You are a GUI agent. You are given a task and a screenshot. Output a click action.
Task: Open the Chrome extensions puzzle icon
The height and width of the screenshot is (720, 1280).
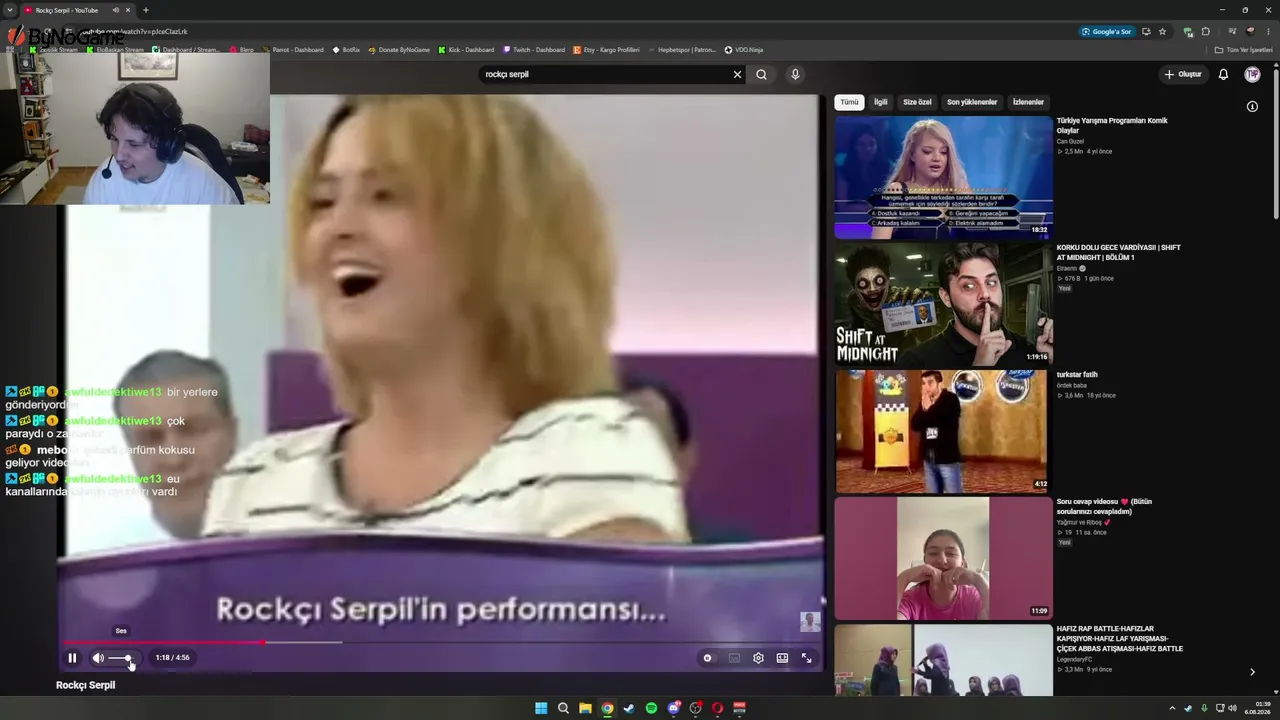click(1205, 32)
